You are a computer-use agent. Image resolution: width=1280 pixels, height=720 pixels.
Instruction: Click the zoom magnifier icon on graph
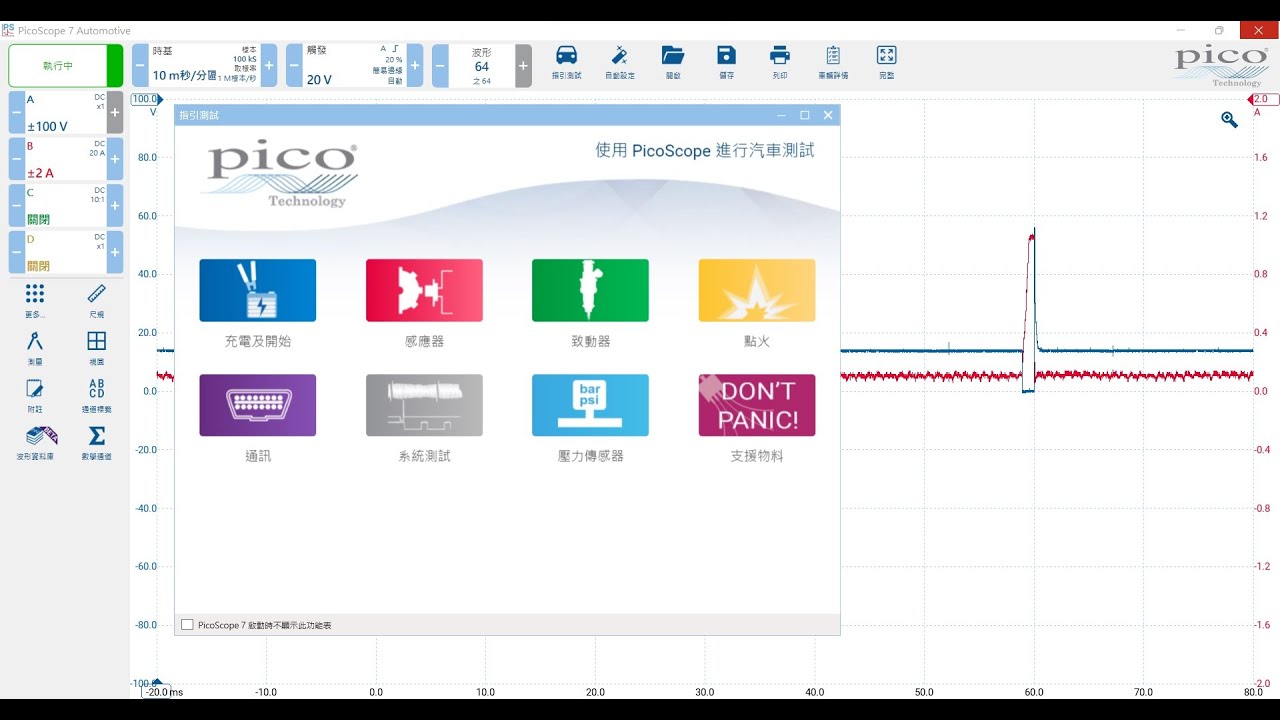(x=1230, y=120)
